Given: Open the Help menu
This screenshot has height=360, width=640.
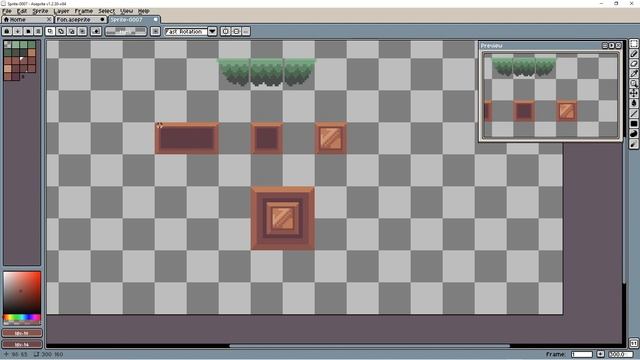Looking at the screenshot, I should pos(143,11).
